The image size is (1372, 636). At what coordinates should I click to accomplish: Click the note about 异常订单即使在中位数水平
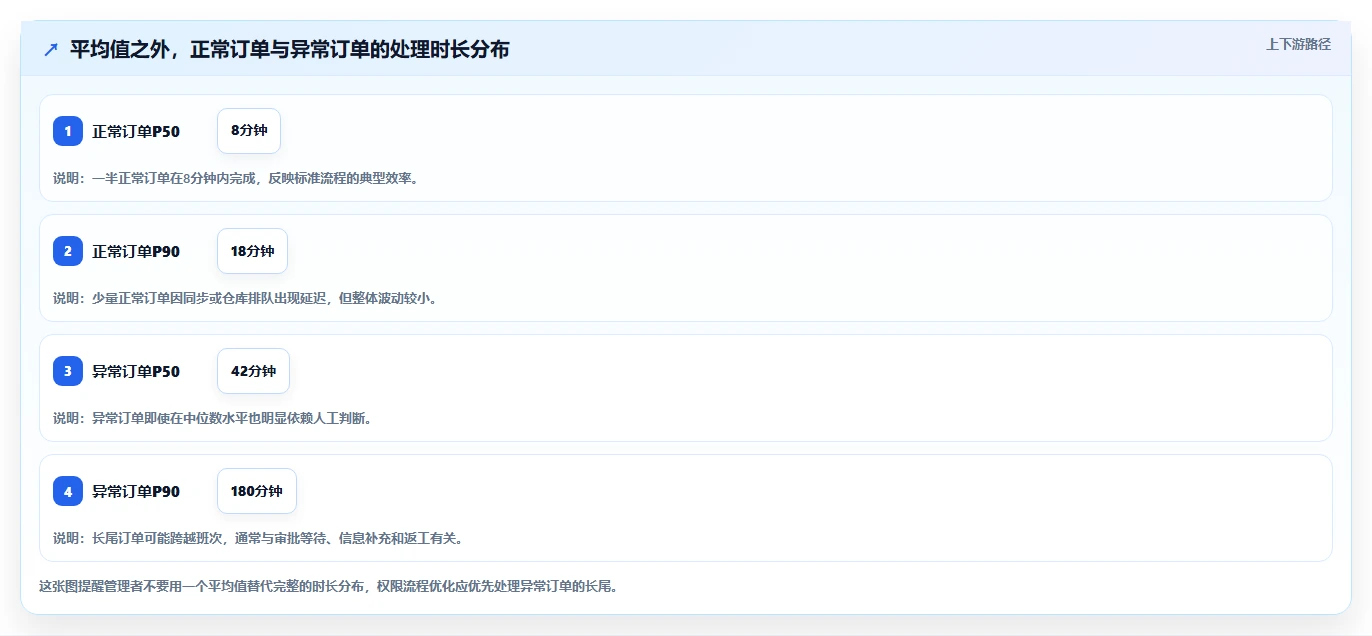(213, 418)
